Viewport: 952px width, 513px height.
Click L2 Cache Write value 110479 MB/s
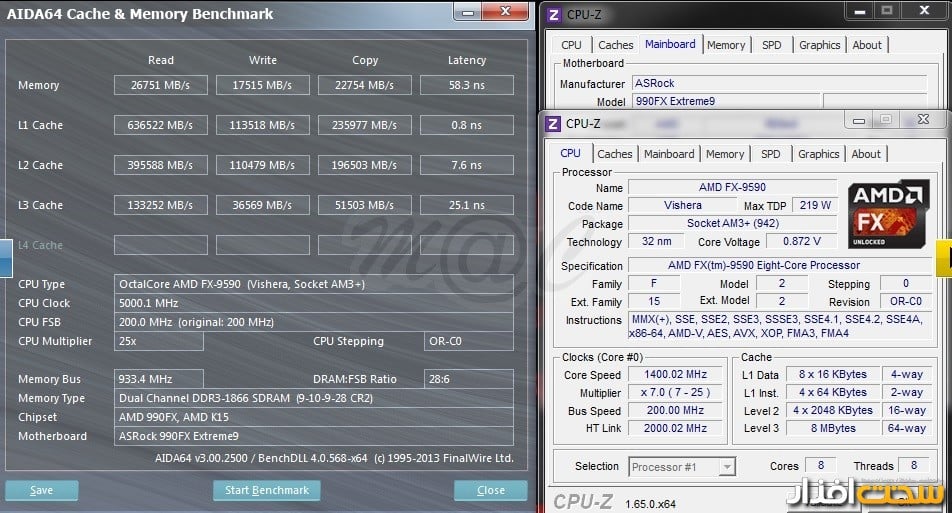(x=263, y=165)
